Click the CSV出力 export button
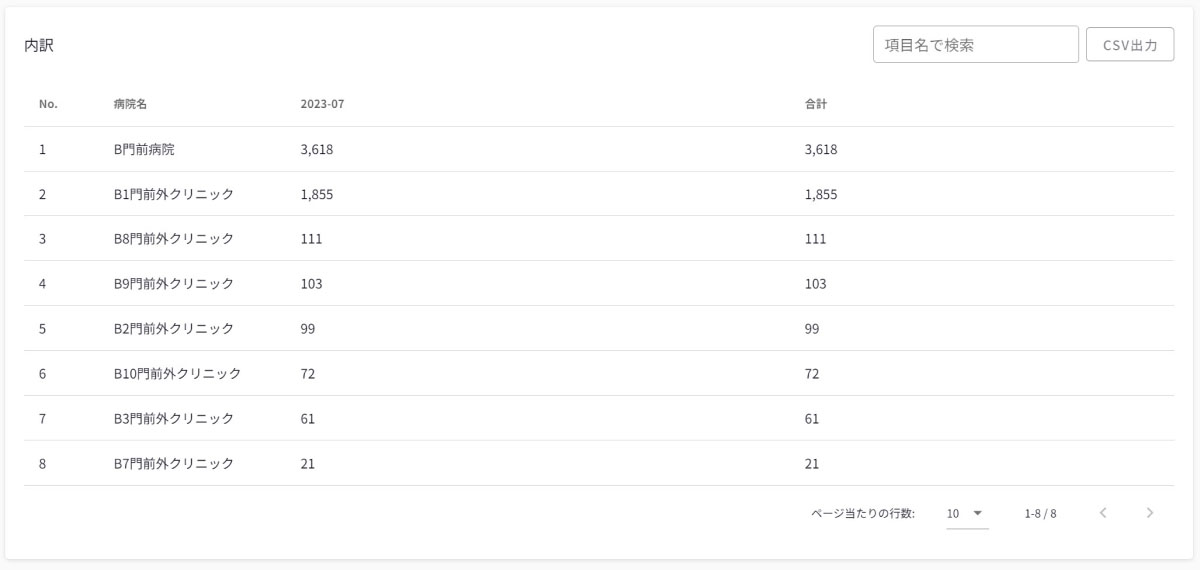The image size is (1200, 570). click(1130, 45)
